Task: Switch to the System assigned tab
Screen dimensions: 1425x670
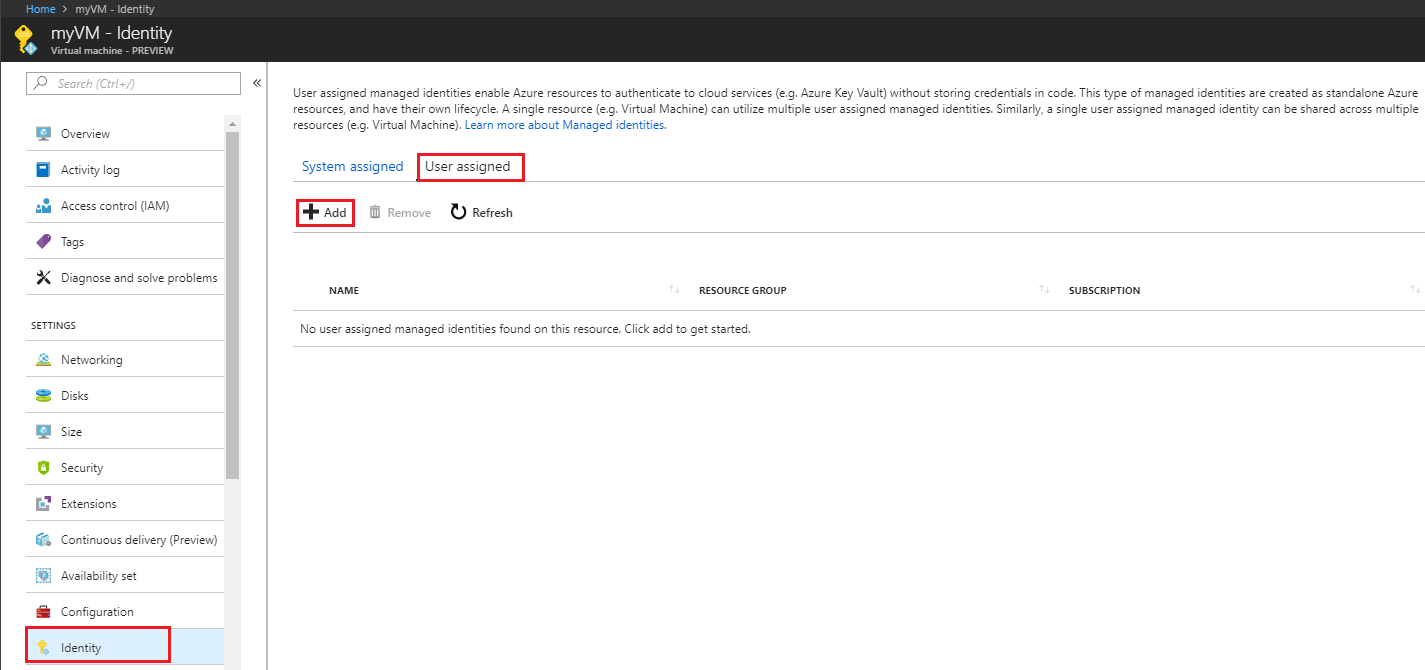Action: click(352, 167)
